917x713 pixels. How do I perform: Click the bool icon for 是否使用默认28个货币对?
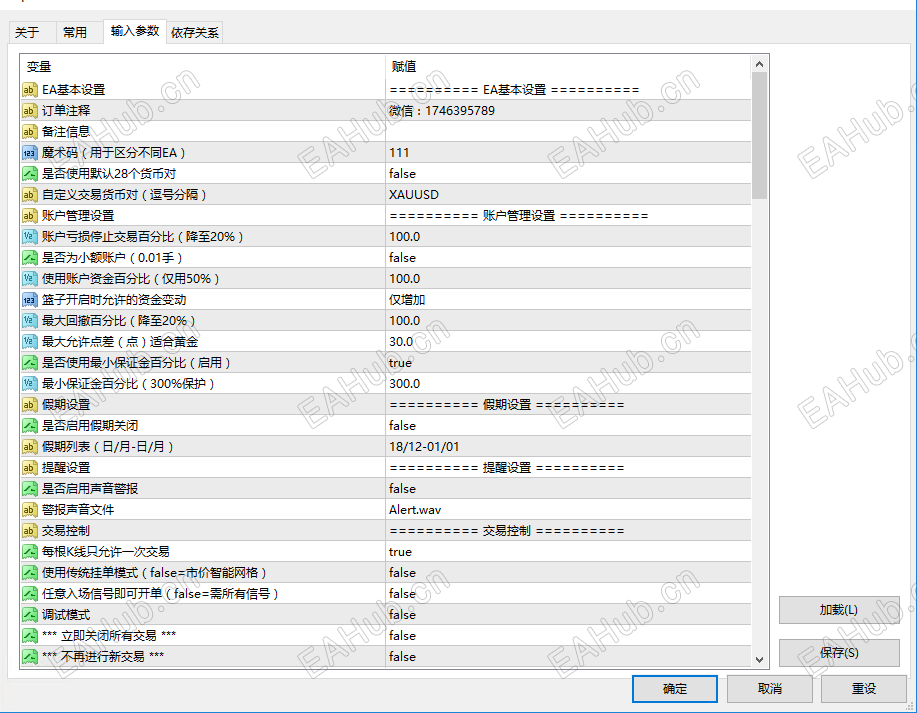[29, 174]
